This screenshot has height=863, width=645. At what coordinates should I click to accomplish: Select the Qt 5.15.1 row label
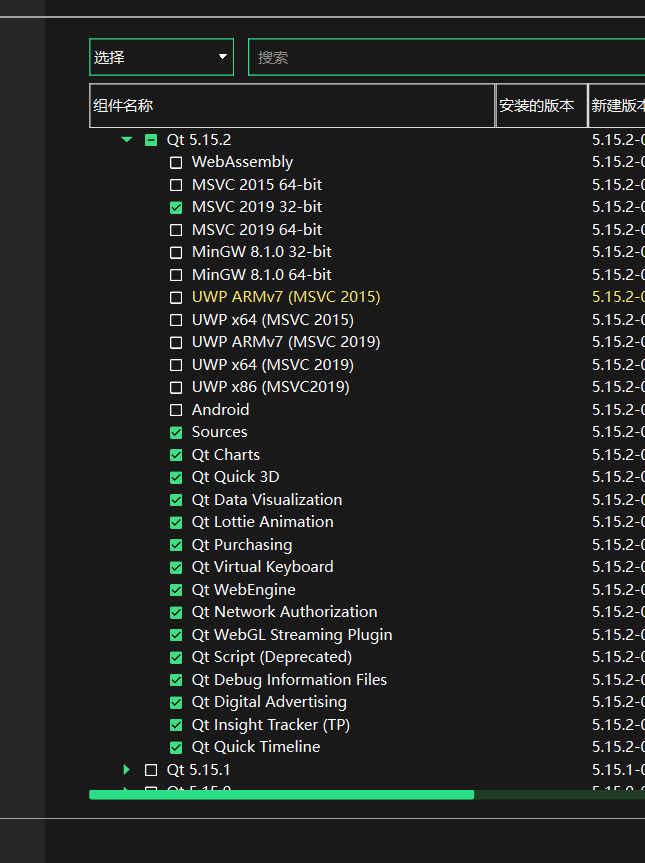pos(198,769)
